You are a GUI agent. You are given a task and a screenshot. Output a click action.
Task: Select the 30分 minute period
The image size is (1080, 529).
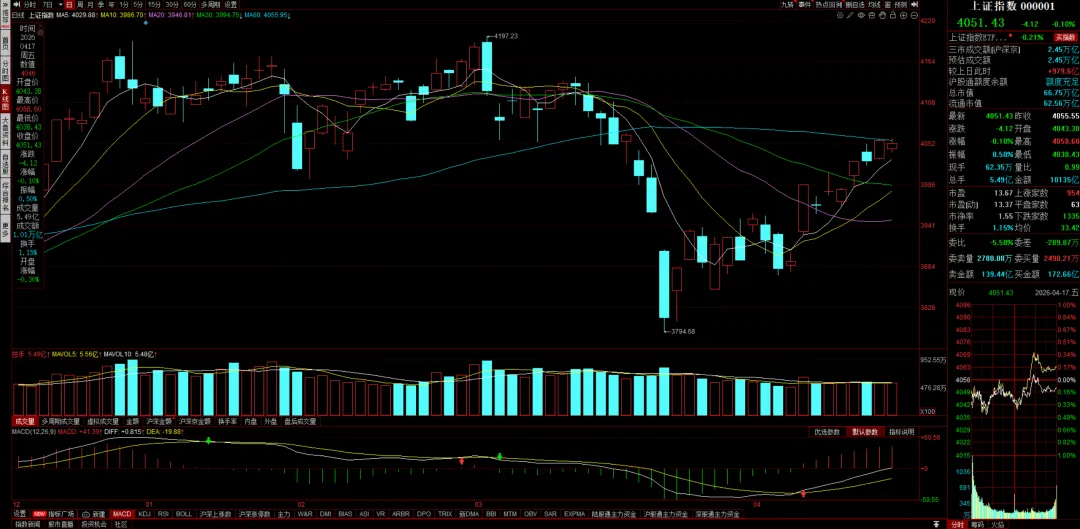point(173,5)
